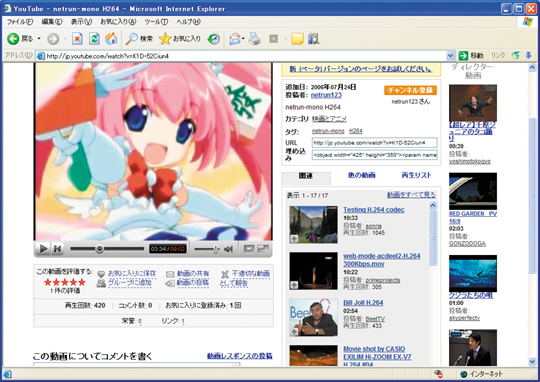The width and height of the screenshot is (540, 382).
Task: Click the add-to-group people icon
Action: (x=101, y=283)
